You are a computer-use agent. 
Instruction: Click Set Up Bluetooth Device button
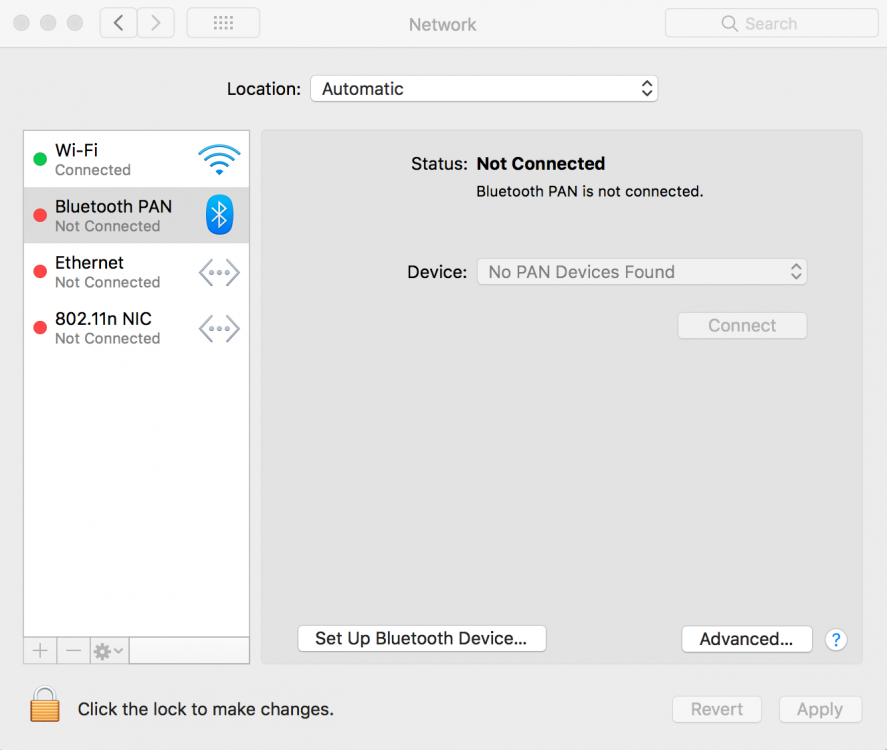click(x=421, y=639)
